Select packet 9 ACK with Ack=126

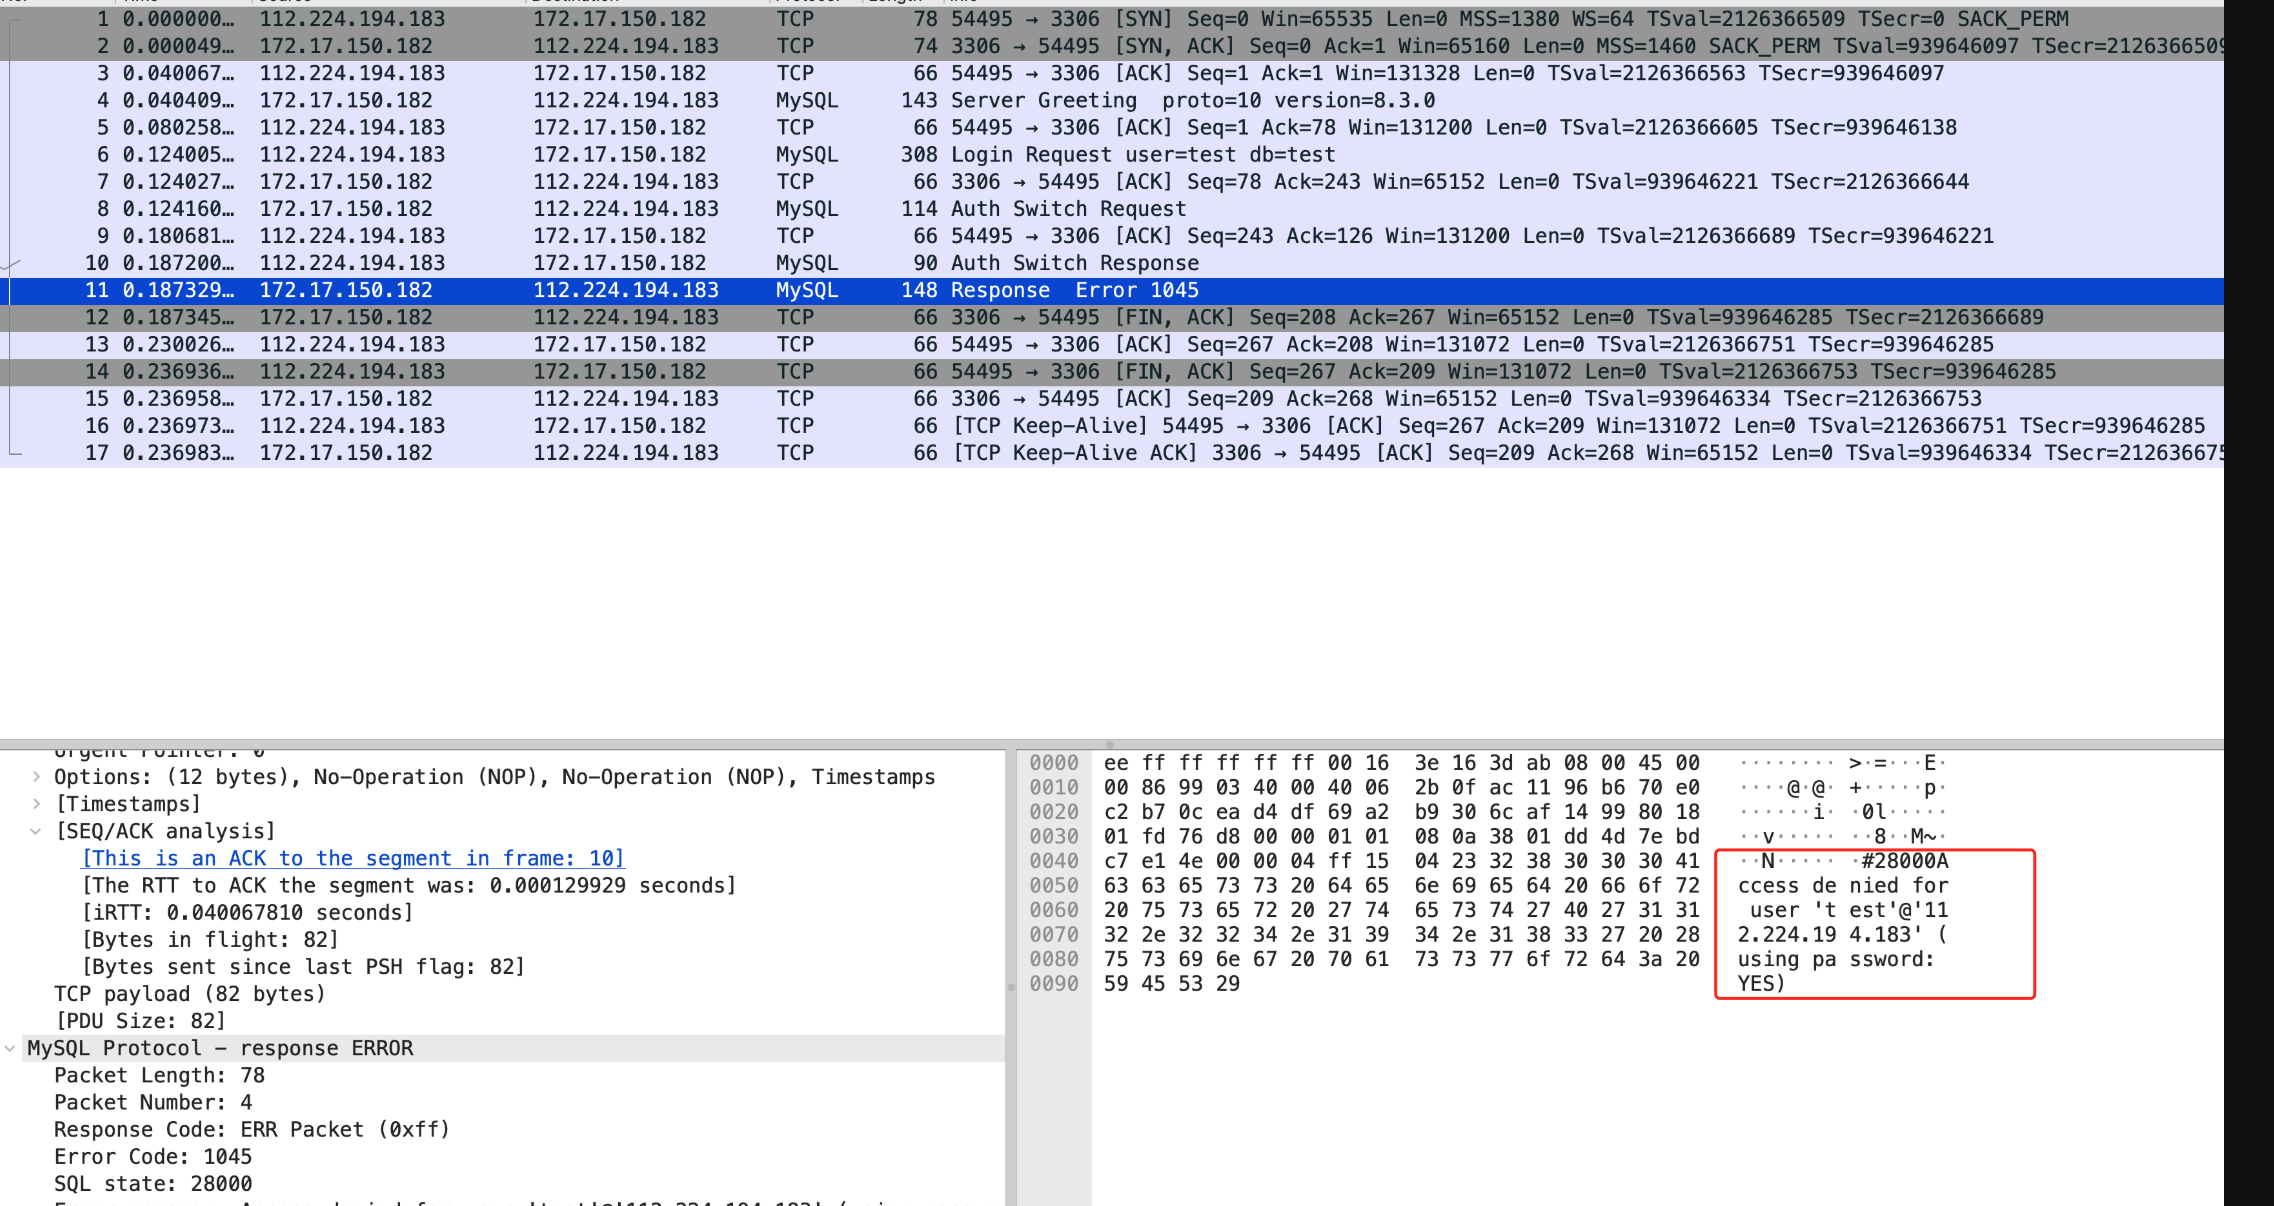click(x=1112, y=235)
